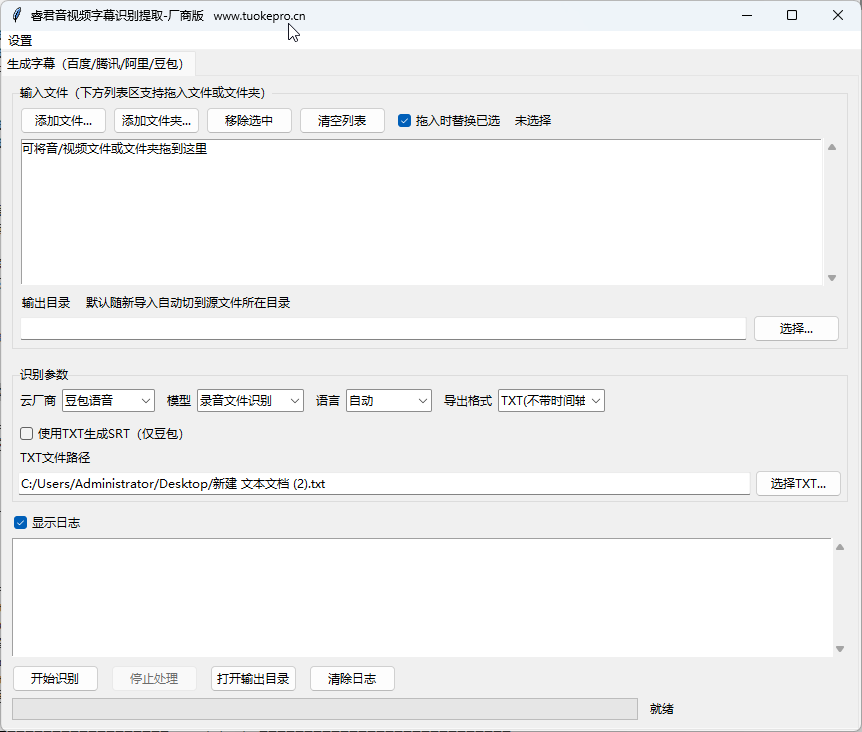
Task: Click the 打开输出目录 button
Action: pos(253,679)
